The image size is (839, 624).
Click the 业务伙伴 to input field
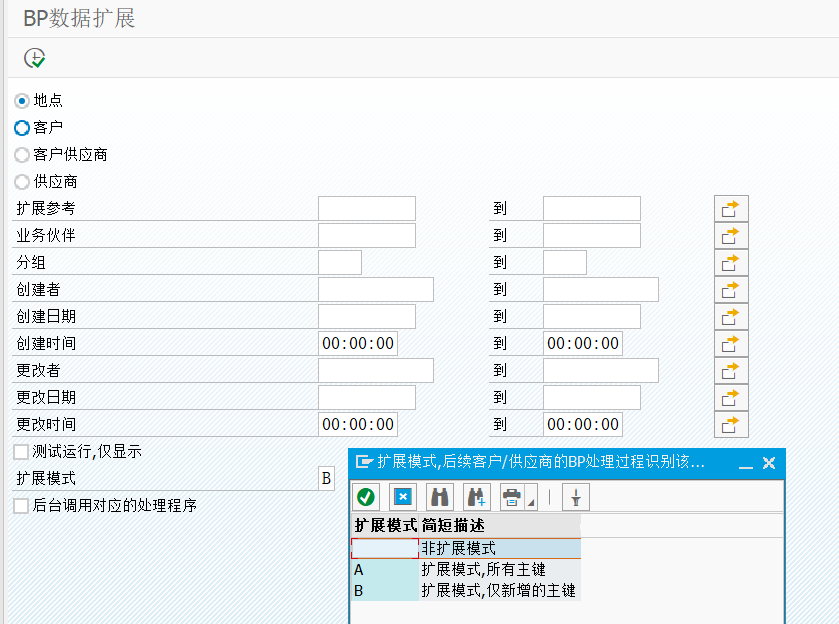point(592,235)
